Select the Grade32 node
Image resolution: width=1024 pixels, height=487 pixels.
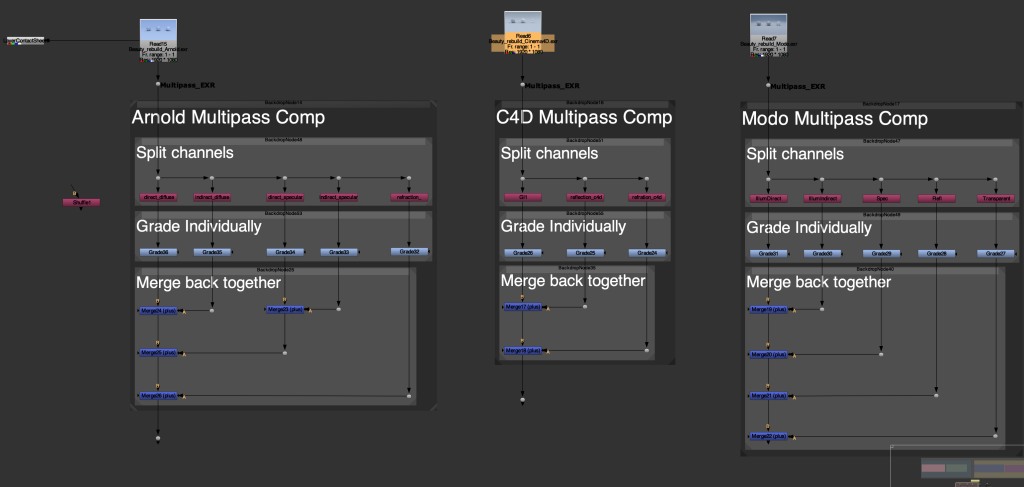pos(409,251)
